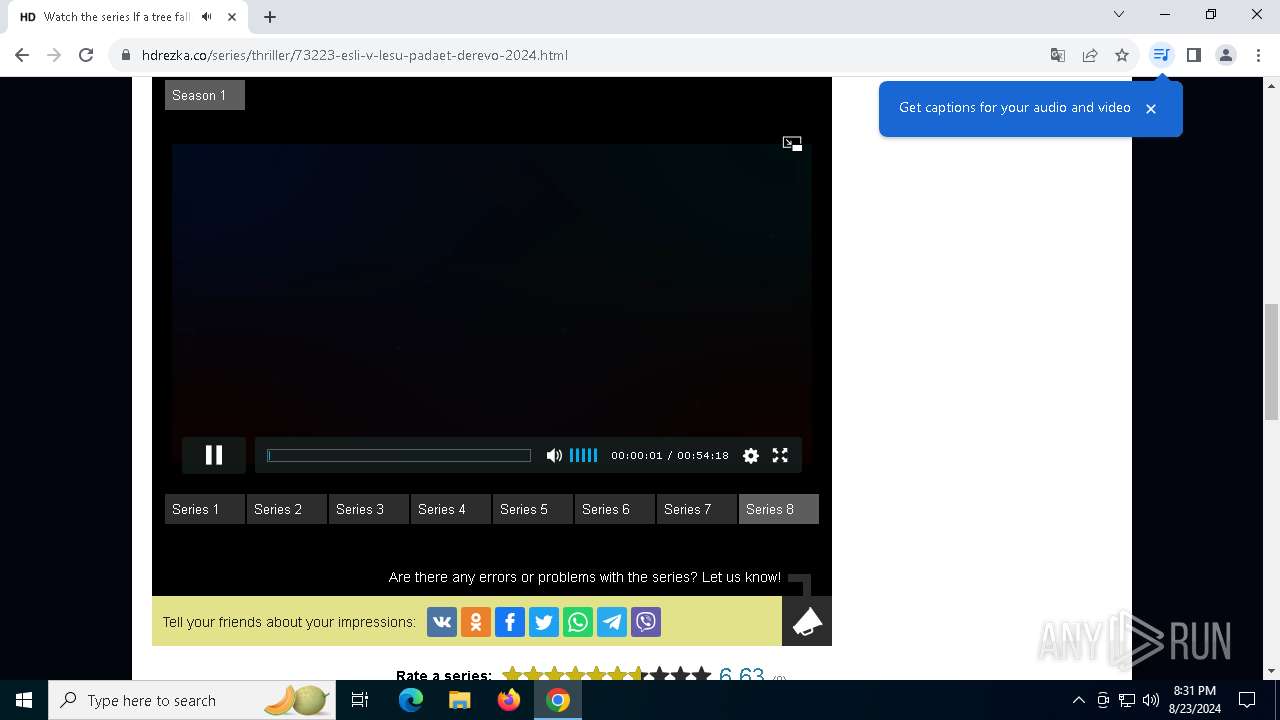Enter fullscreen video mode
1280x720 pixels.
coord(780,455)
